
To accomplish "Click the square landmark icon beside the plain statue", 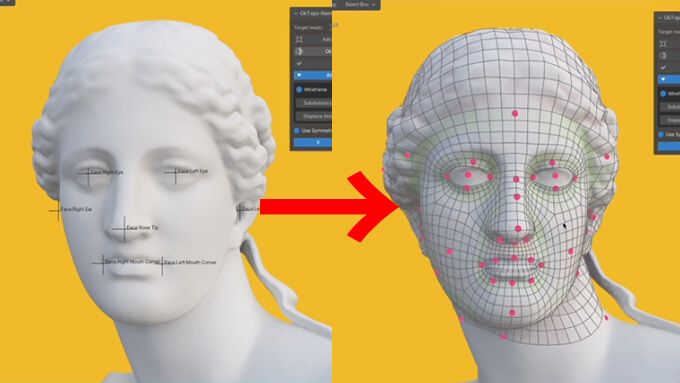I will [299, 39].
